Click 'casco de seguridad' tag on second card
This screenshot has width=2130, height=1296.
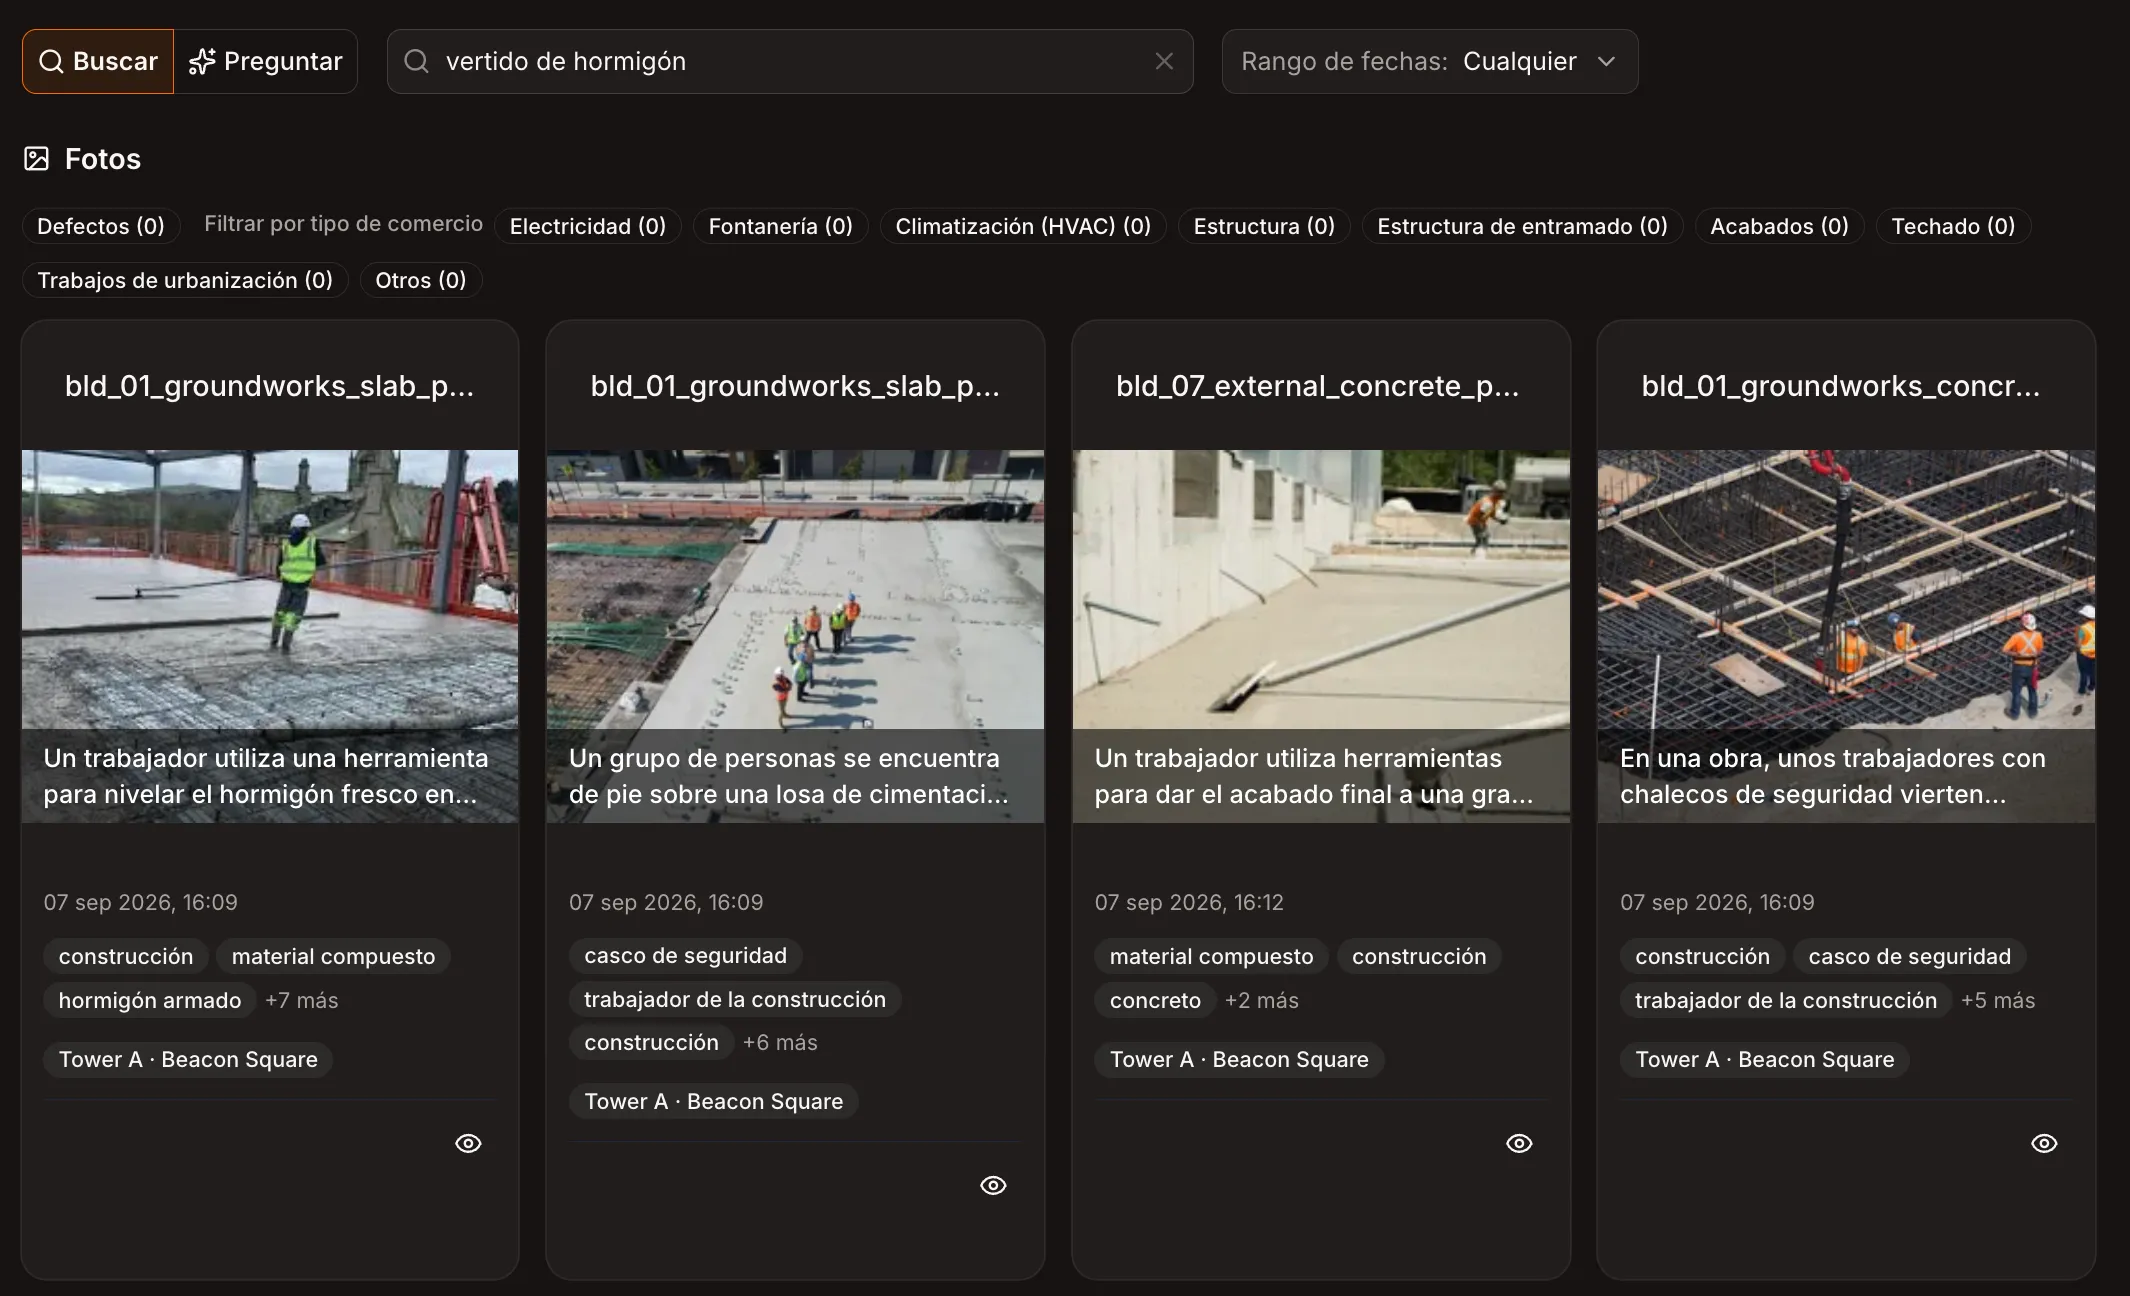pos(685,955)
